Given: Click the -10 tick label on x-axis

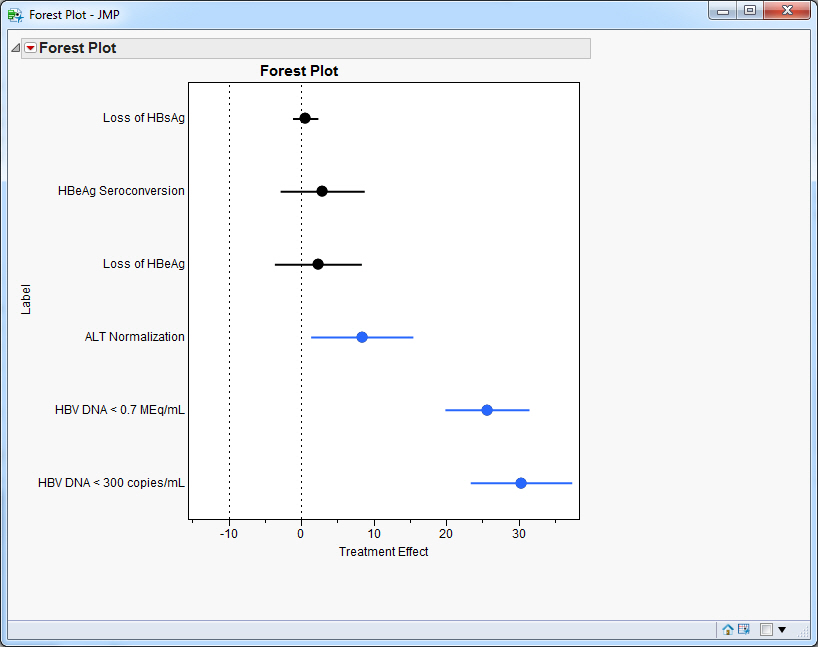Looking at the screenshot, I should (228, 534).
